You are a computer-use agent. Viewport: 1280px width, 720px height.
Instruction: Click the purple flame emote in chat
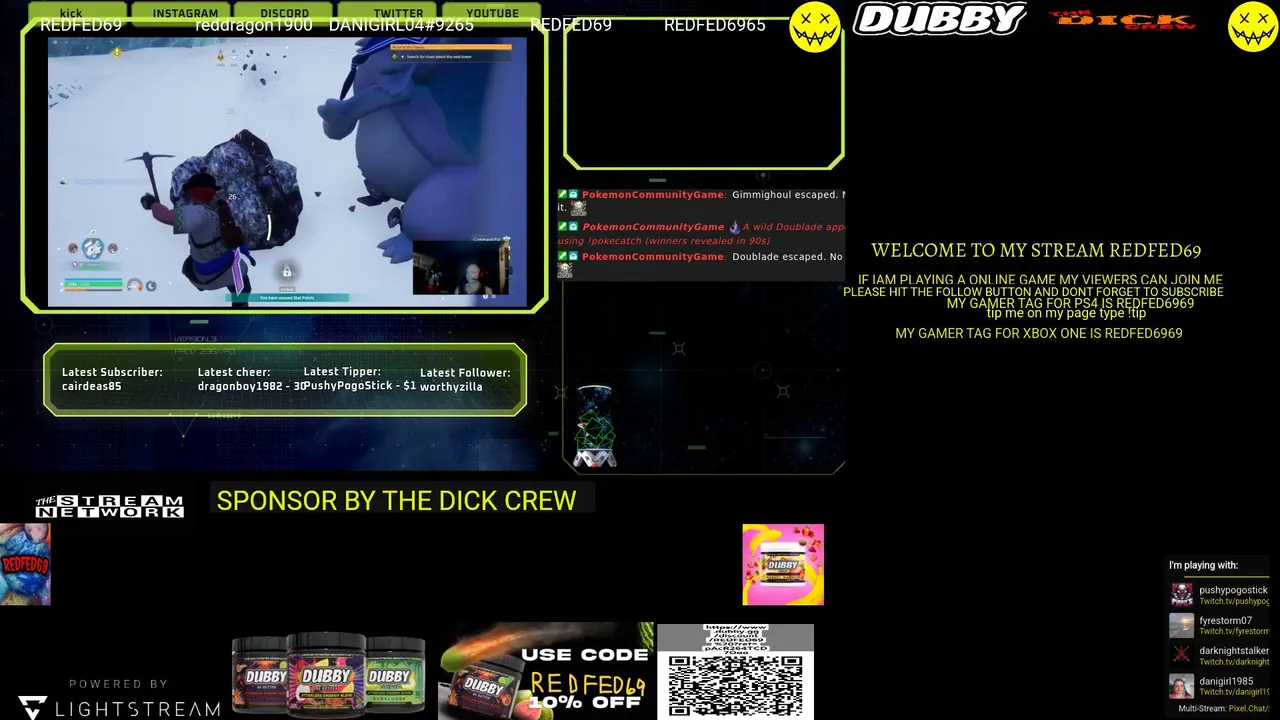click(735, 227)
